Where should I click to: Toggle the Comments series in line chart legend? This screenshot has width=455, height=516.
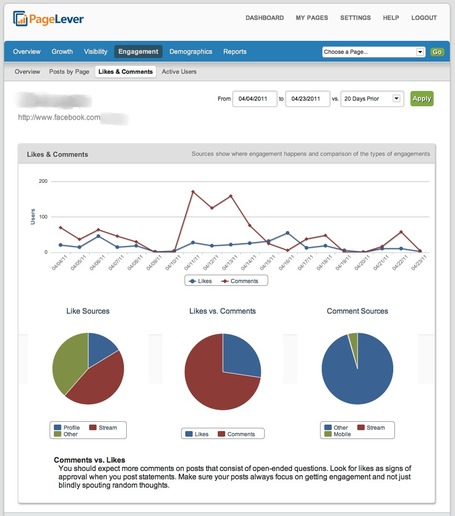pos(240,281)
